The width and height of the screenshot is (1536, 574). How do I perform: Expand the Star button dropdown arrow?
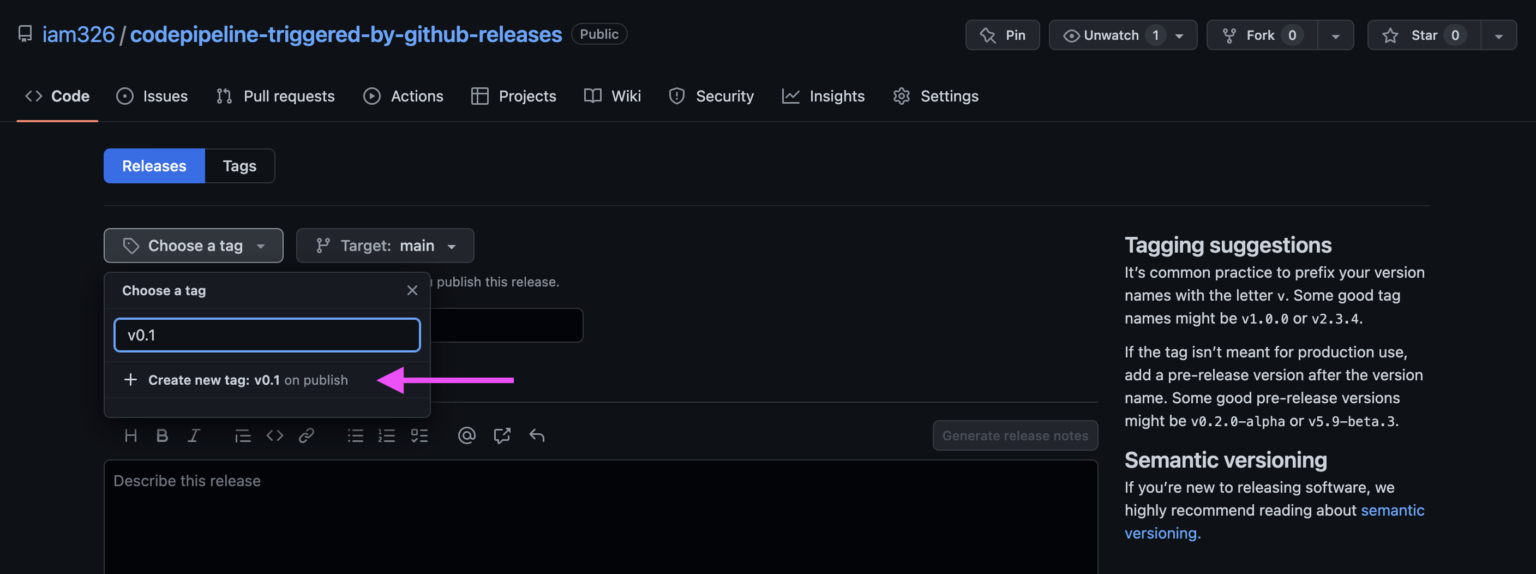coord(1498,35)
